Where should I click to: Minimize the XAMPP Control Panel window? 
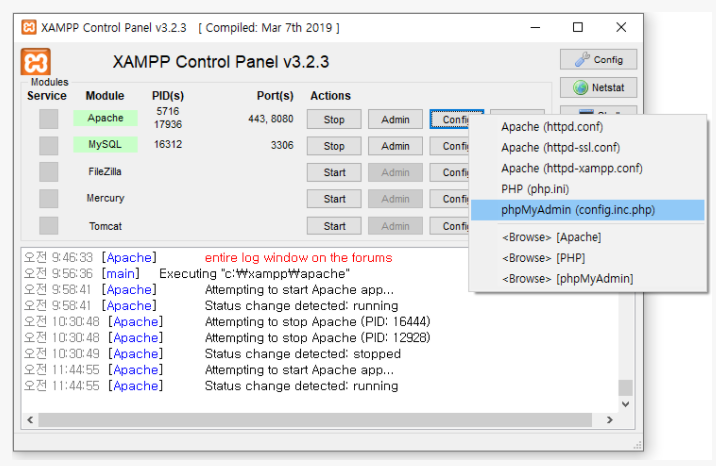tap(535, 27)
